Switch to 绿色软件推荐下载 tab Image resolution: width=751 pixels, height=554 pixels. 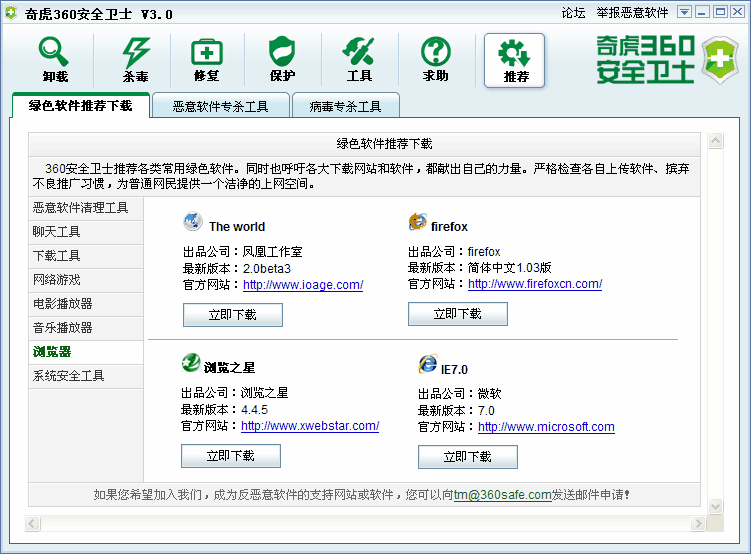click(x=80, y=105)
